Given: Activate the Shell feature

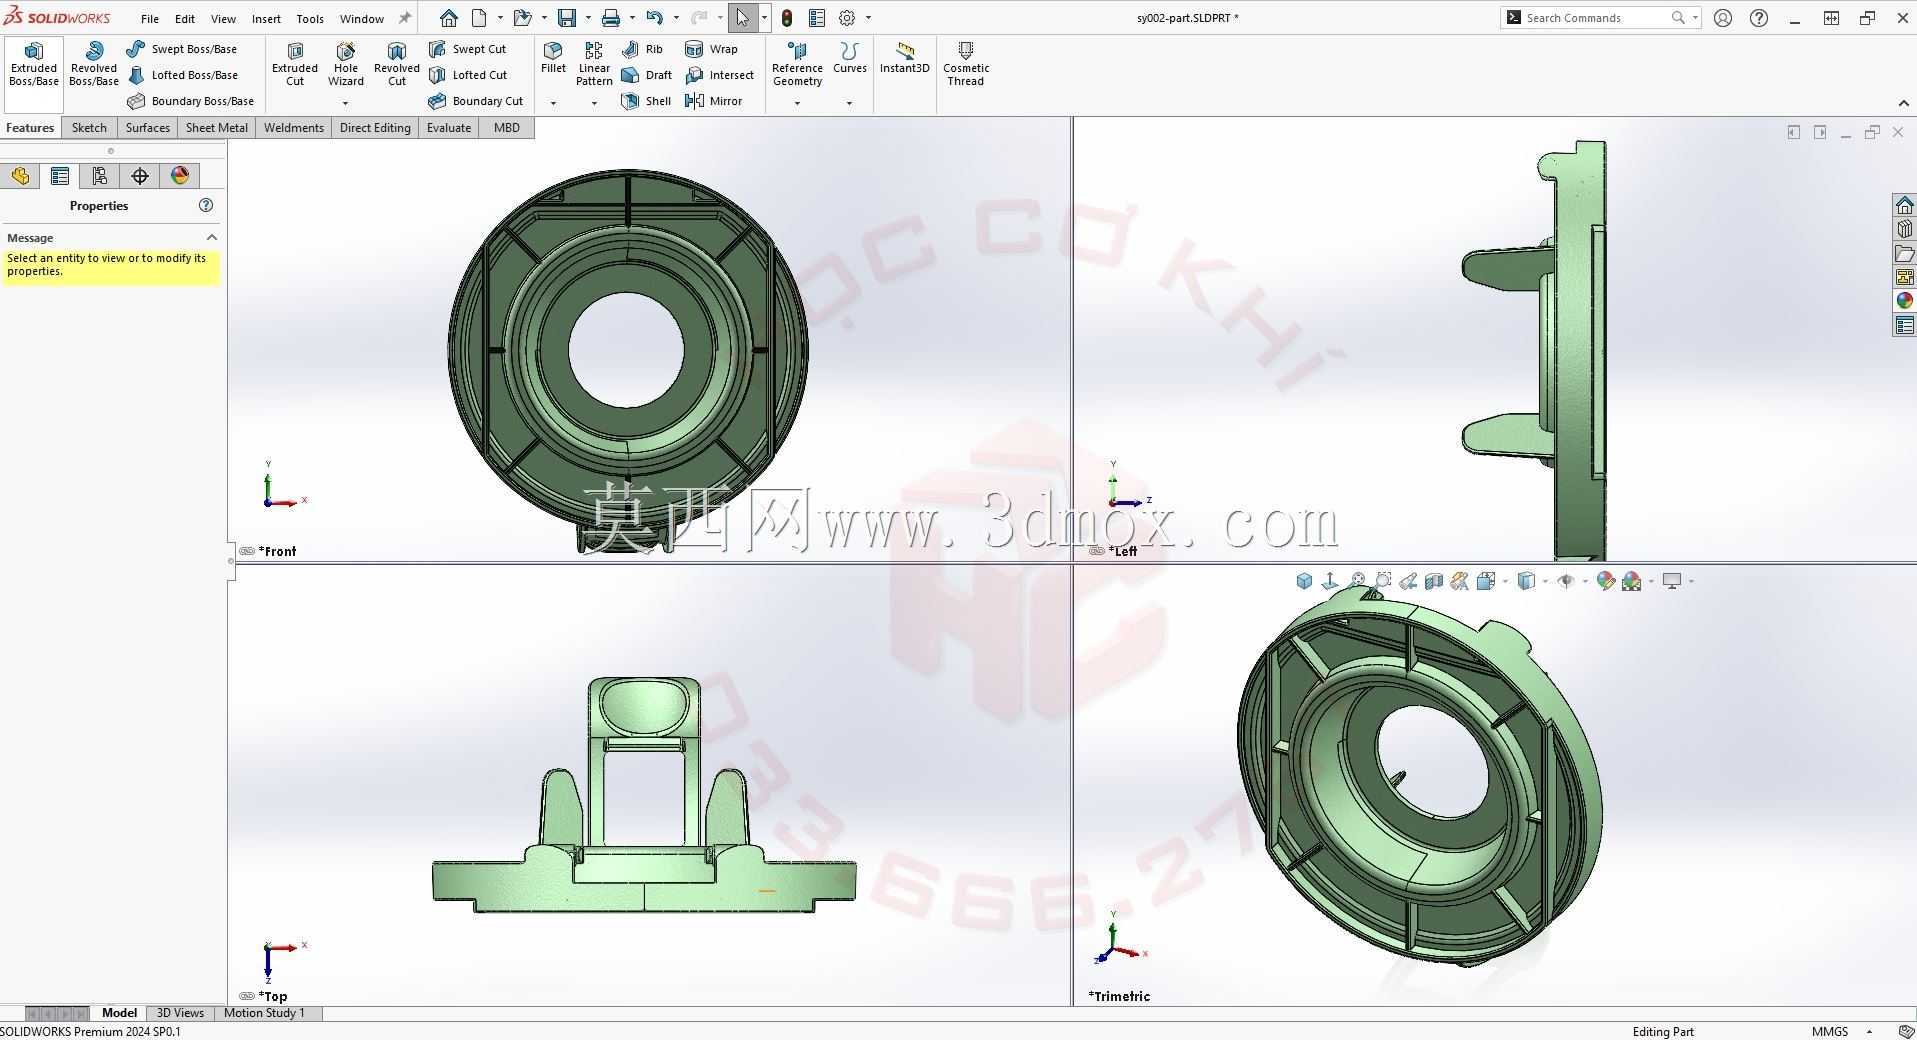Looking at the screenshot, I should point(646,101).
